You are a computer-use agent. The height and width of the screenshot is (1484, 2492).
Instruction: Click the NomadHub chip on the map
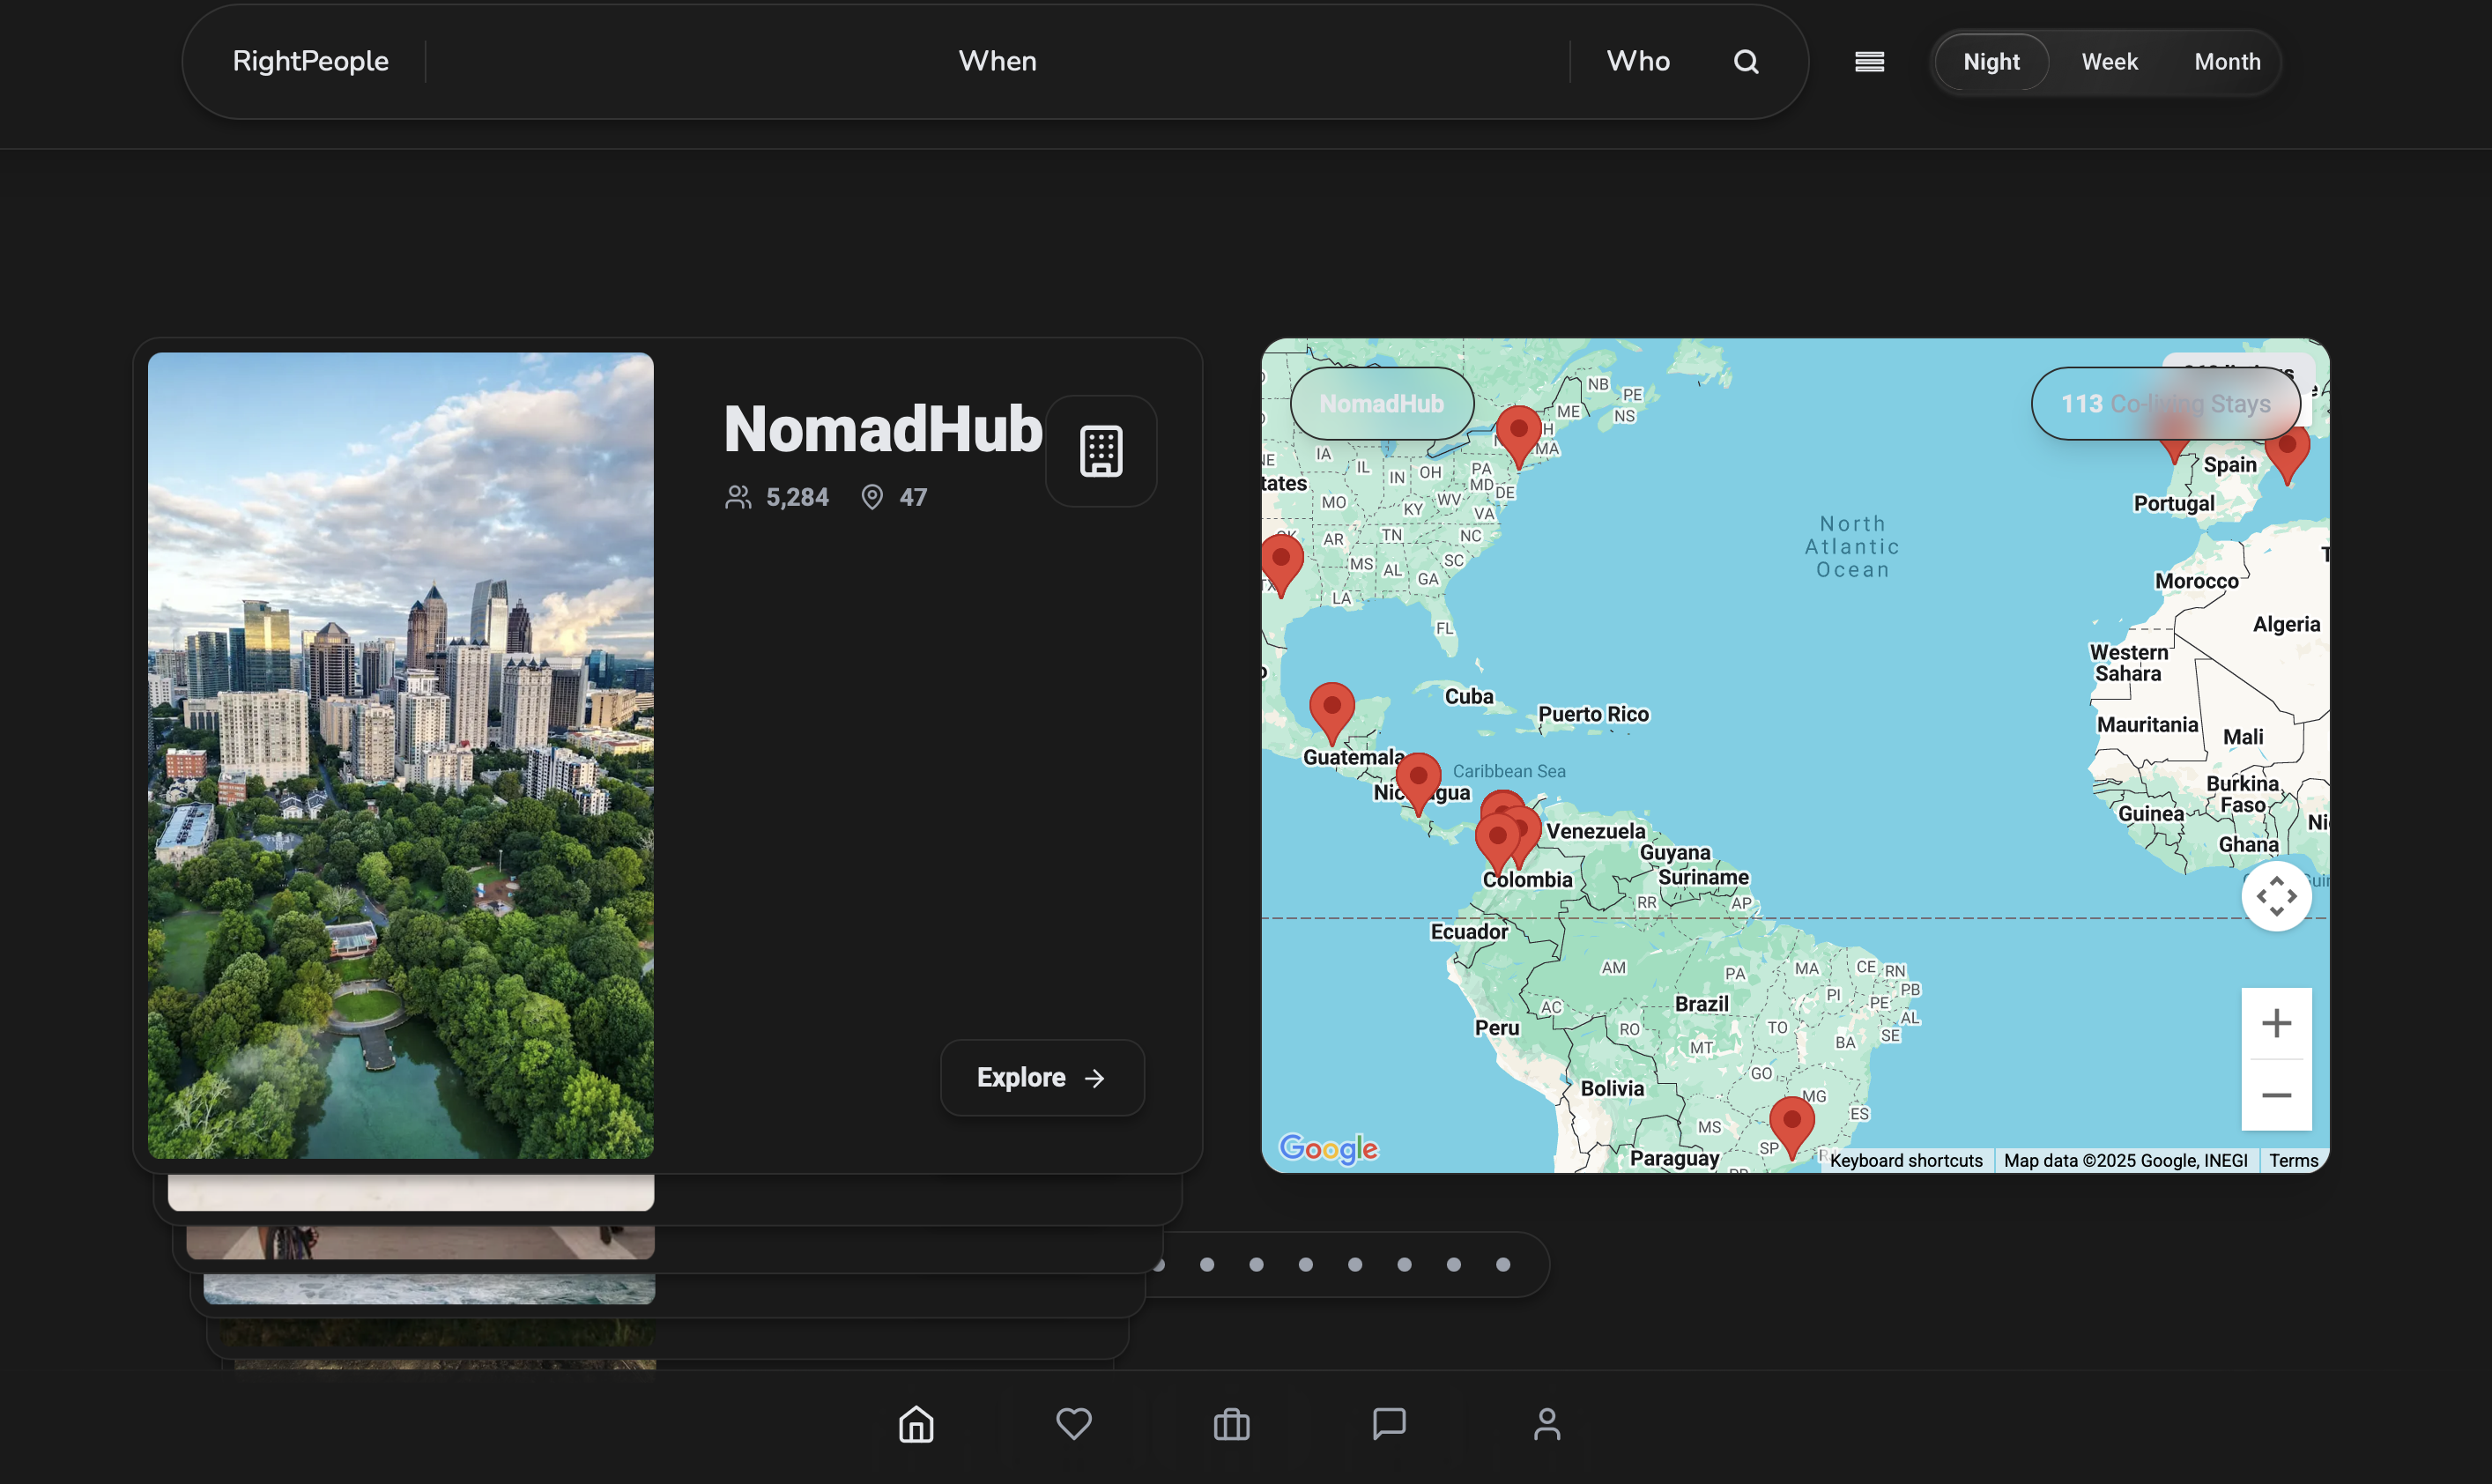click(x=1381, y=404)
